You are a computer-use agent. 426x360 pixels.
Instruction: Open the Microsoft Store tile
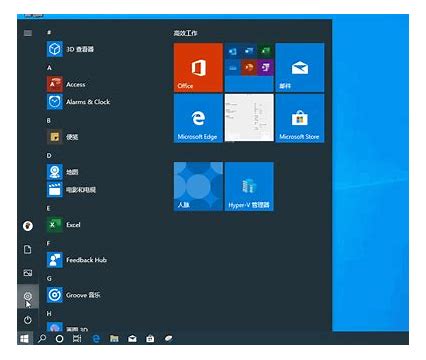coord(300,118)
